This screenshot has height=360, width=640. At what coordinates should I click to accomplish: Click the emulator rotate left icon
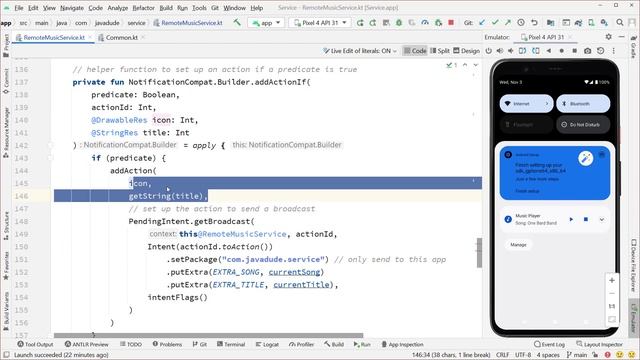[x=522, y=51]
